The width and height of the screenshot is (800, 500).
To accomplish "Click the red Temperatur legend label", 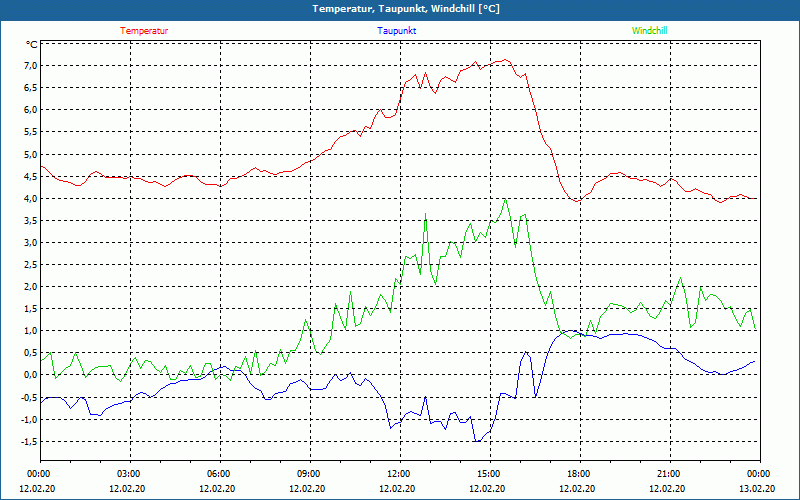I will 144,31.
